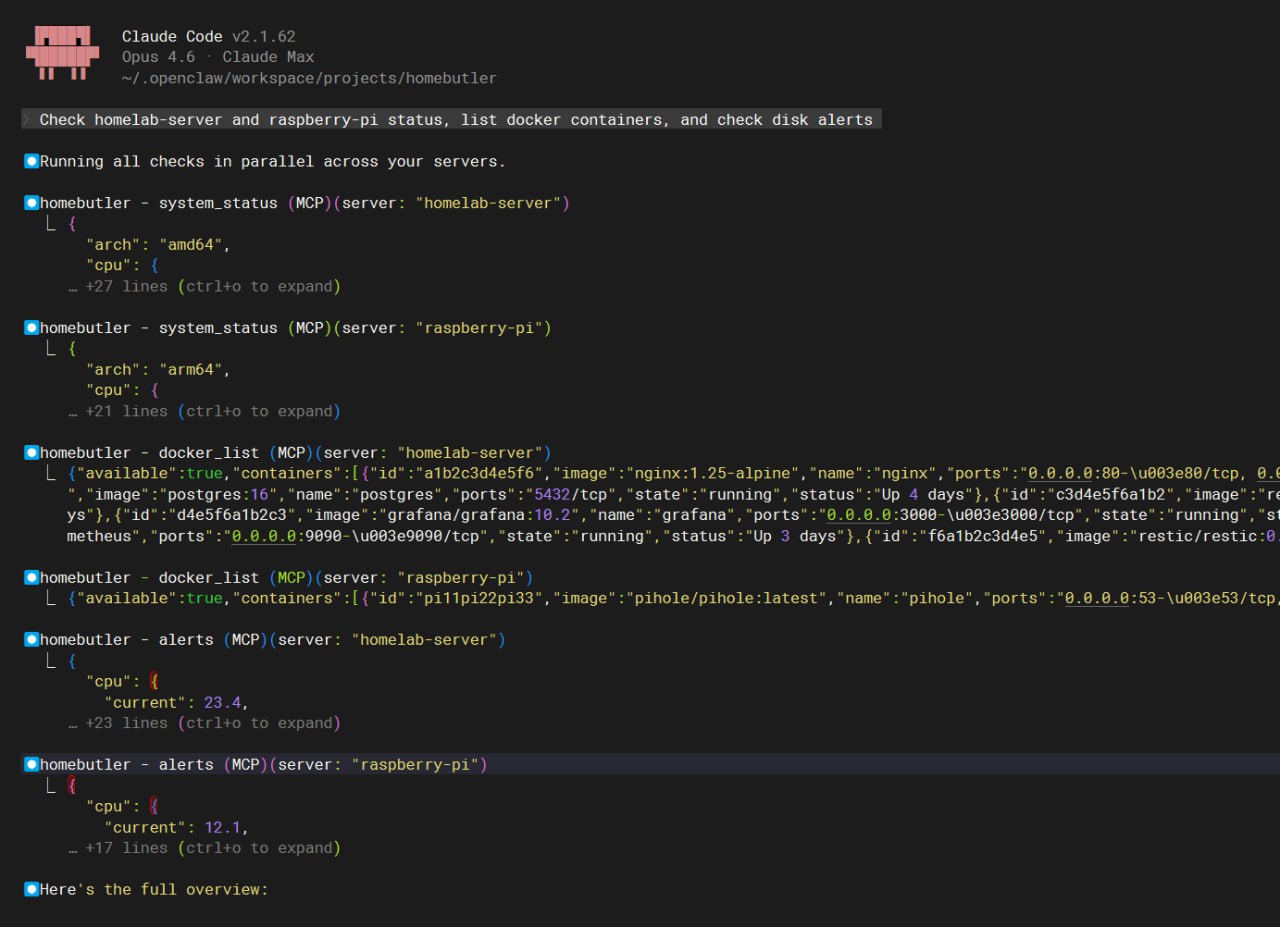
Task: Click the 'Opus 4.6 · Claude Max' model line
Action: (x=218, y=57)
